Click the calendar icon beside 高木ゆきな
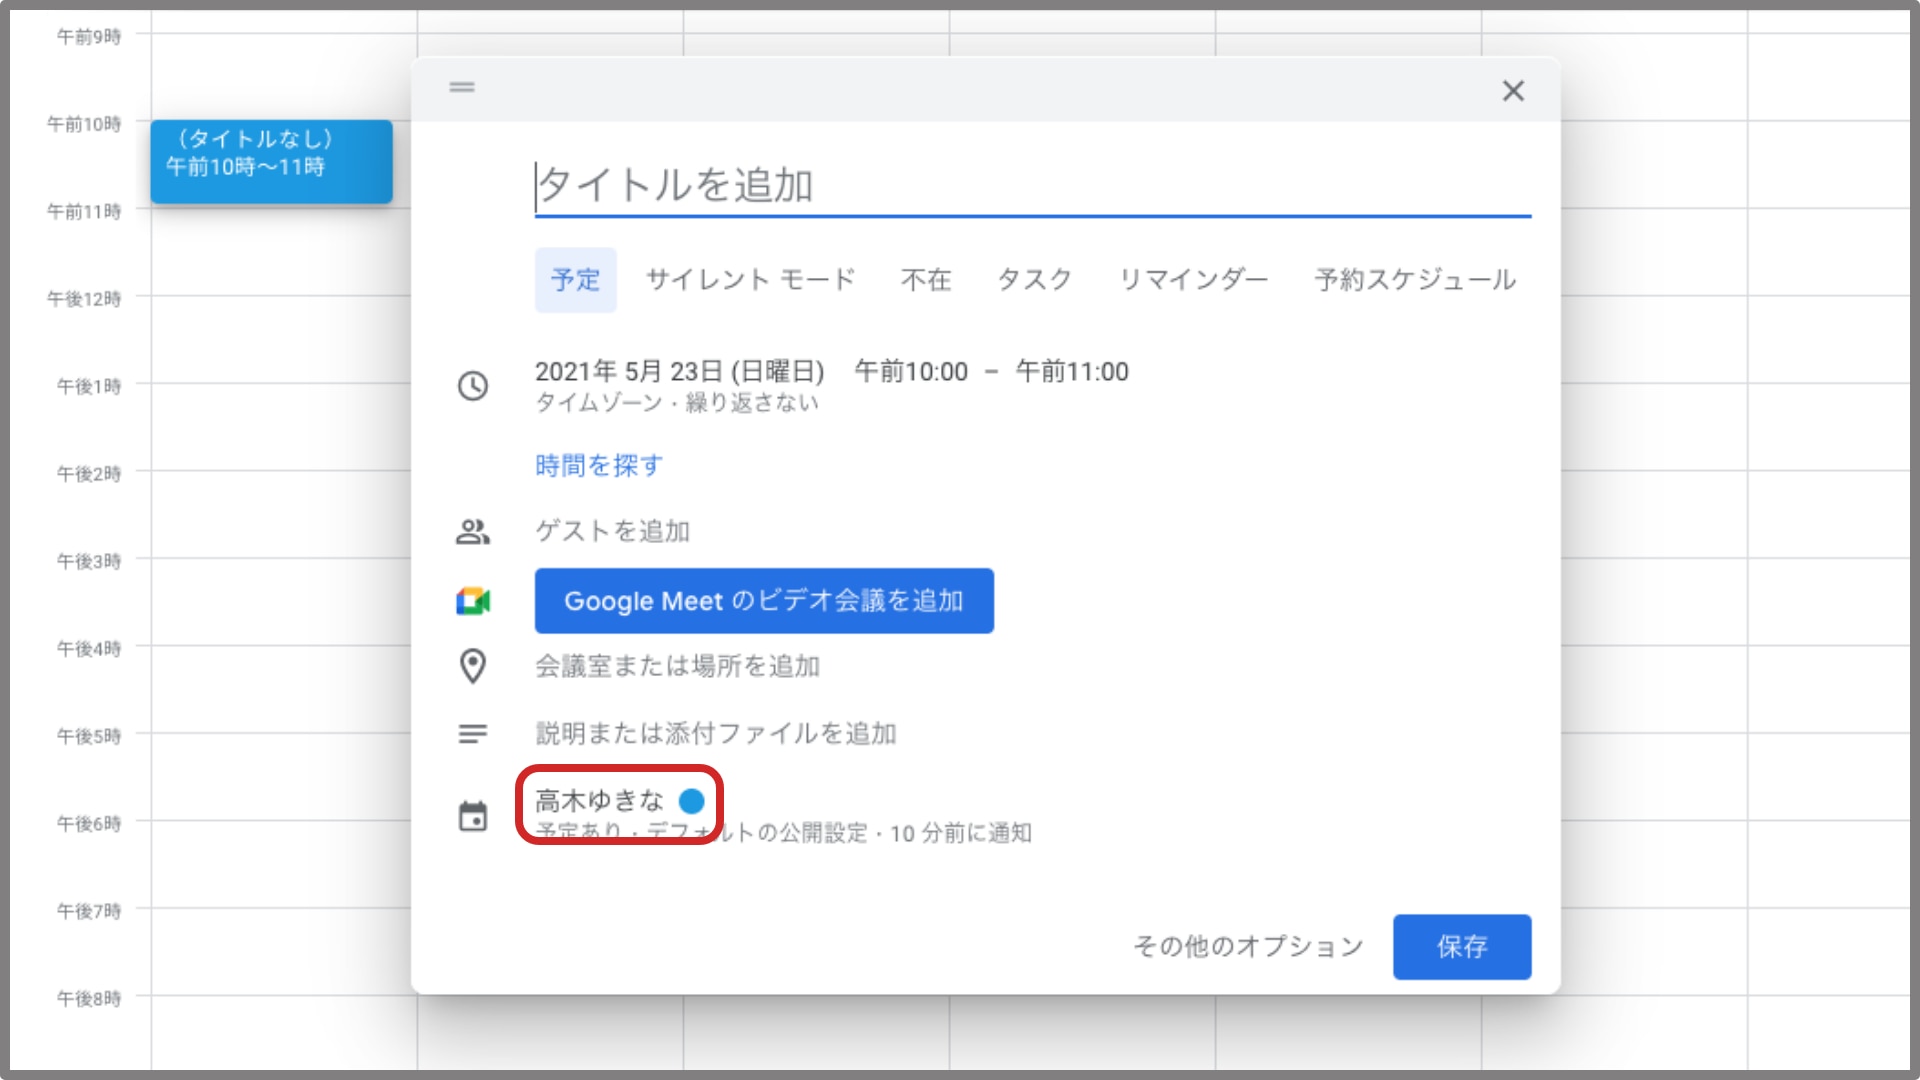This screenshot has width=1920, height=1080. (473, 816)
